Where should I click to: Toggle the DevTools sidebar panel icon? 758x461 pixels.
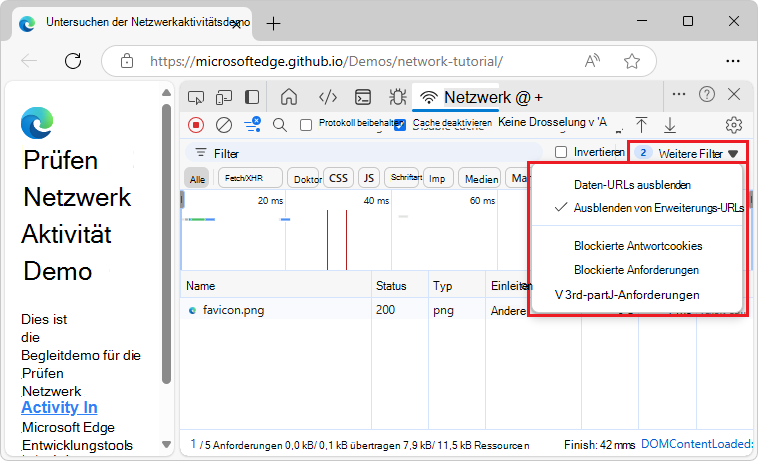(252, 97)
